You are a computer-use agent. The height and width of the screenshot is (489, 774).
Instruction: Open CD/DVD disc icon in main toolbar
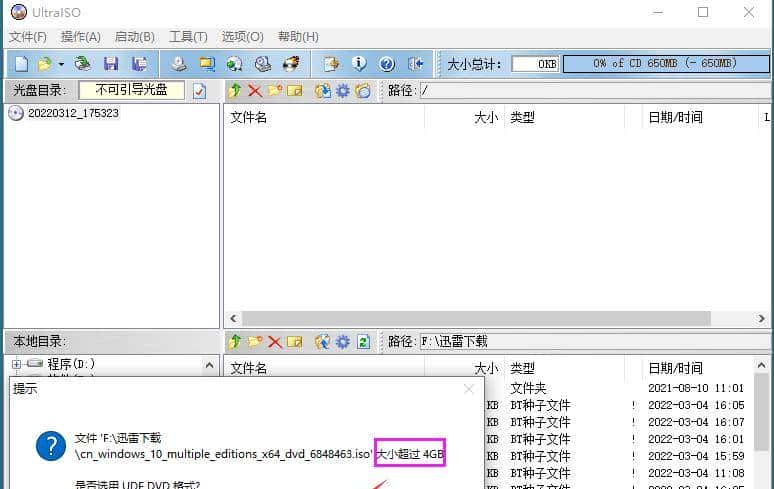pos(82,64)
